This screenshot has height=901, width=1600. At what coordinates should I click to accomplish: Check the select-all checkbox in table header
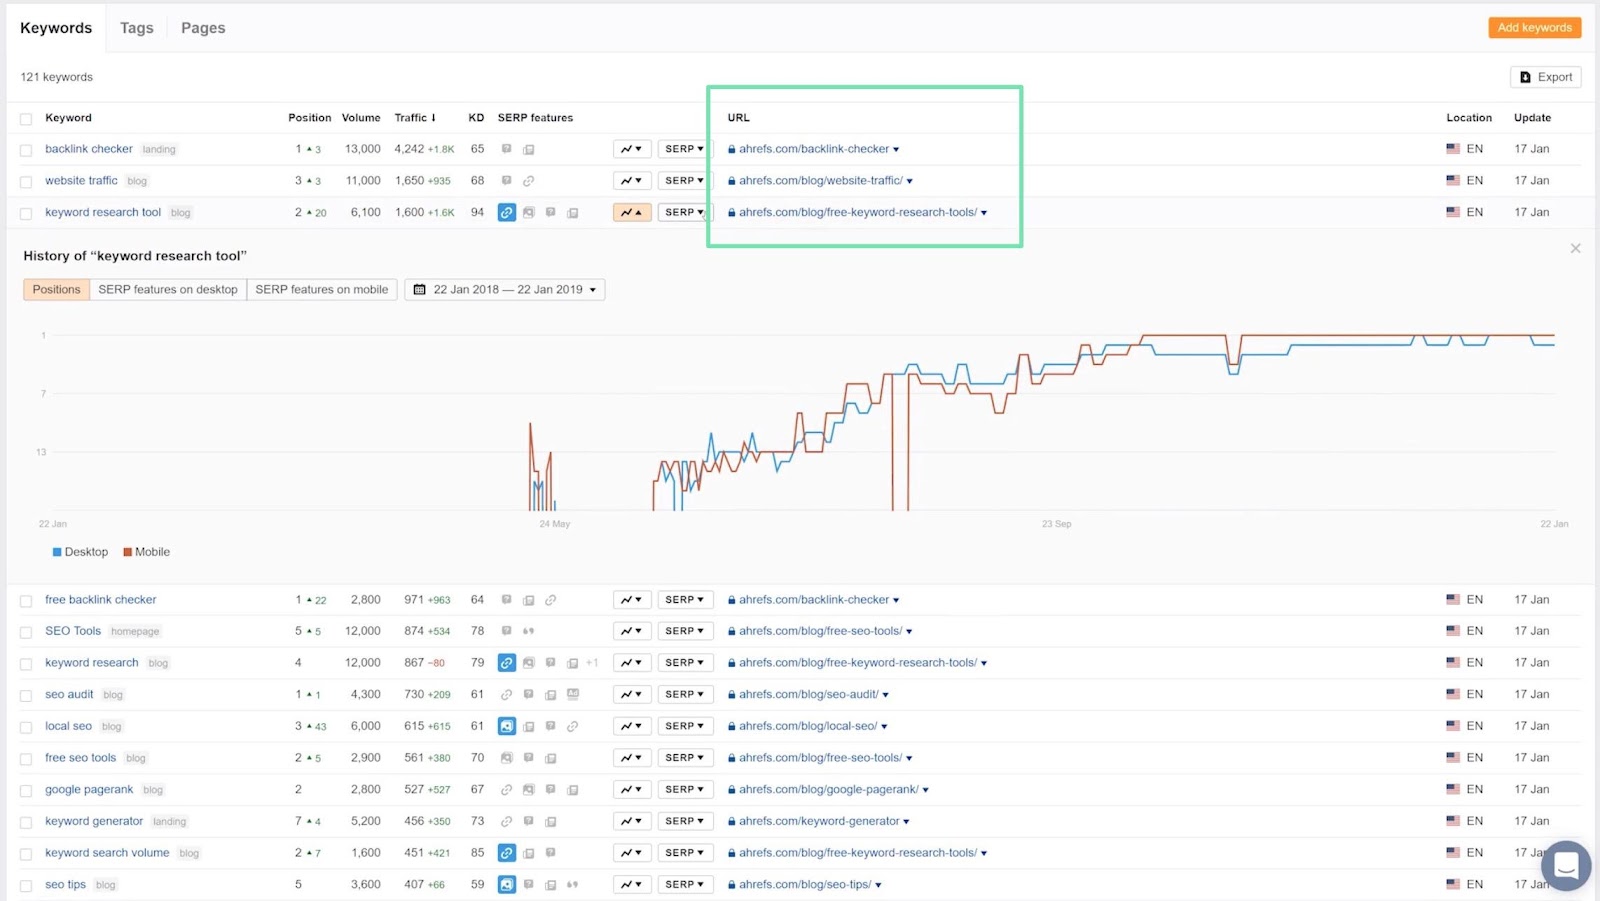[26, 119]
